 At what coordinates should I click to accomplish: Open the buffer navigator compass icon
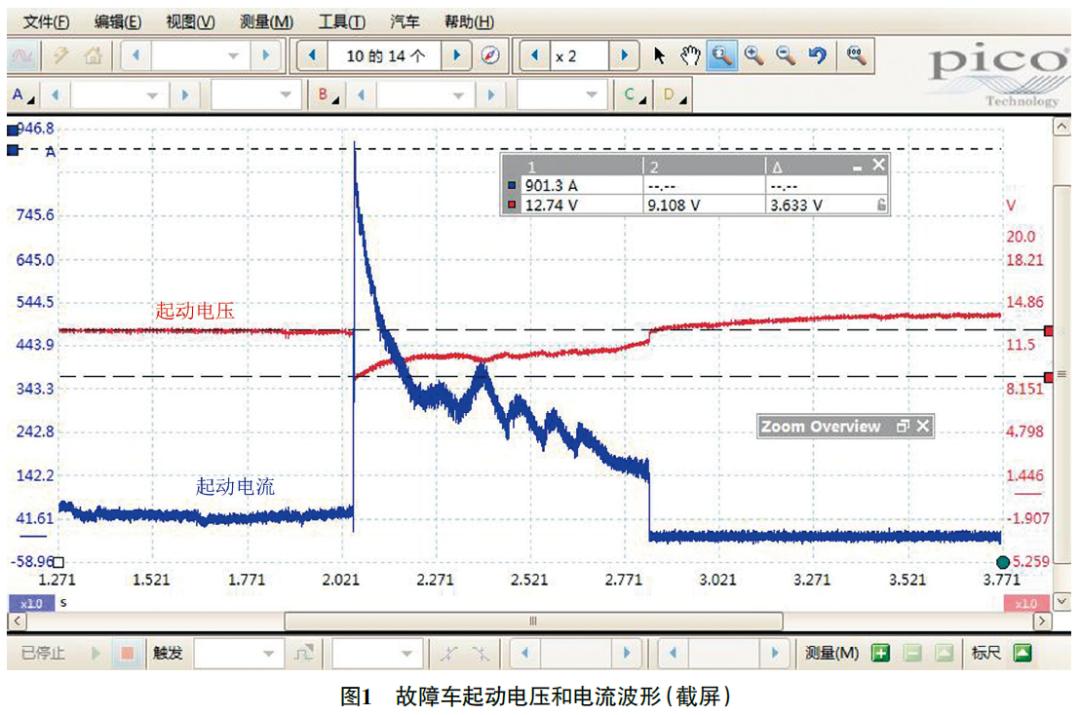pyautogui.click(x=490, y=56)
